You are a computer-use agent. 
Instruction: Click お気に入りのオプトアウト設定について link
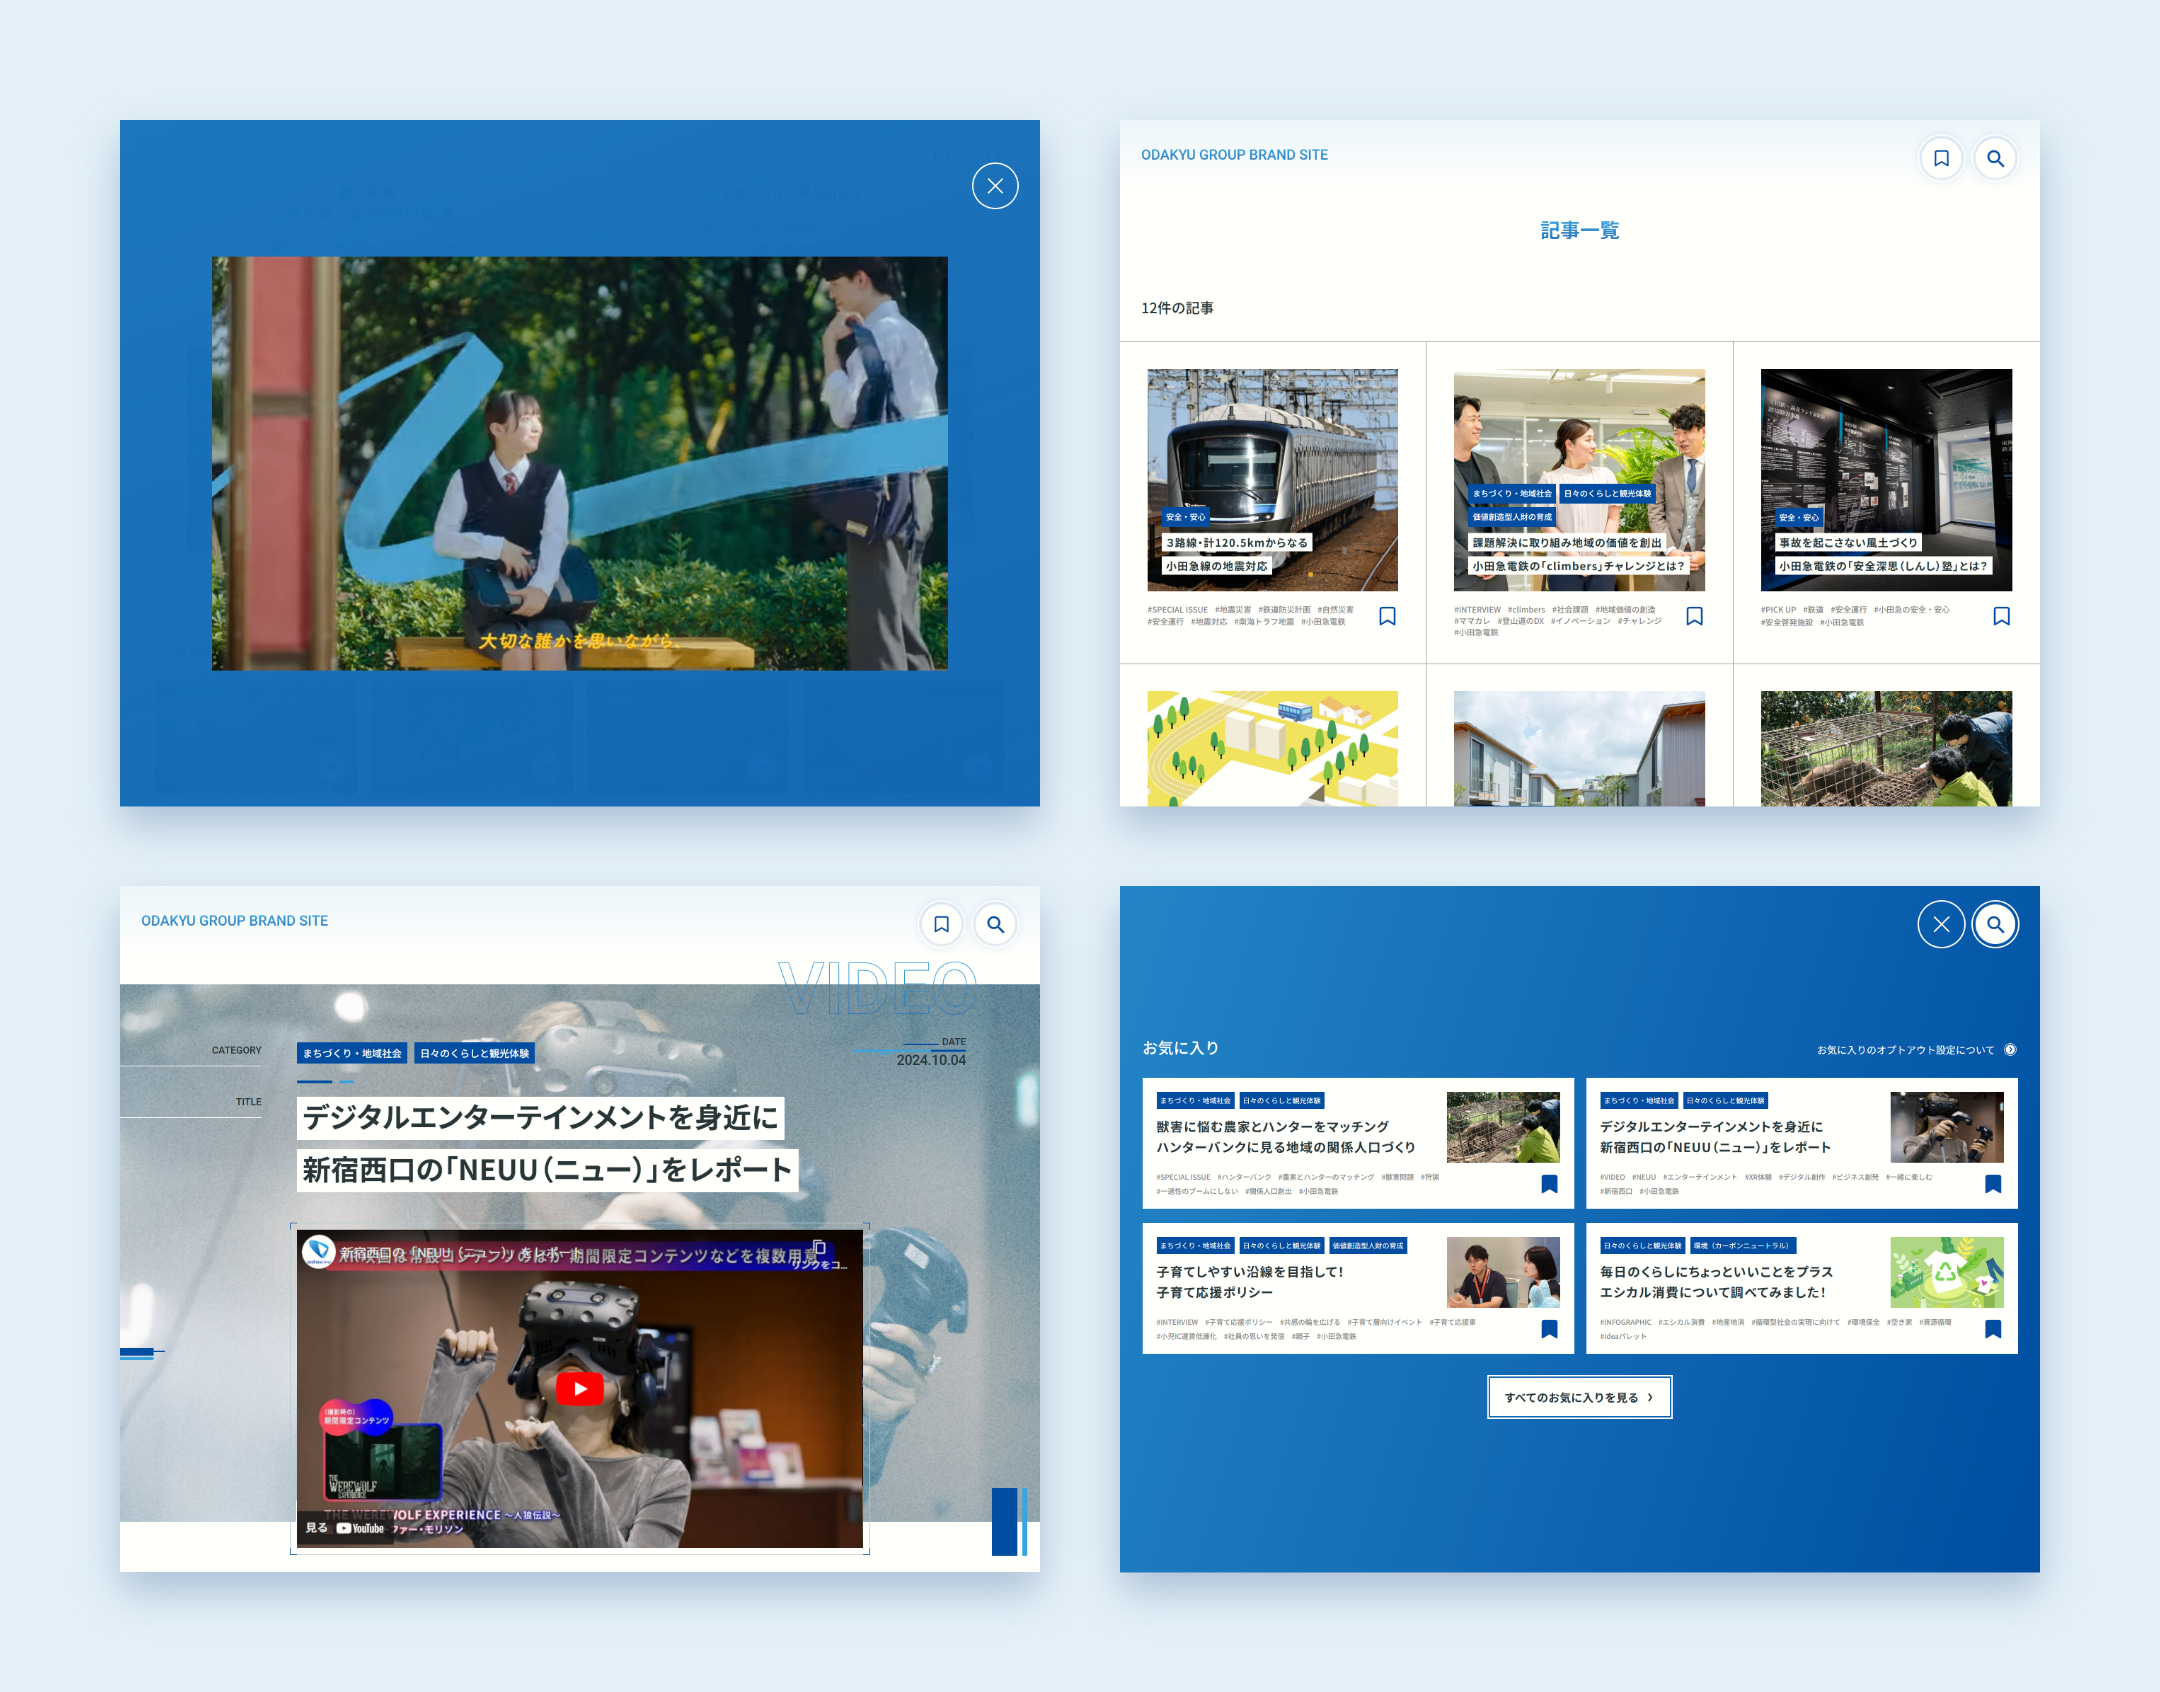tap(1905, 1050)
